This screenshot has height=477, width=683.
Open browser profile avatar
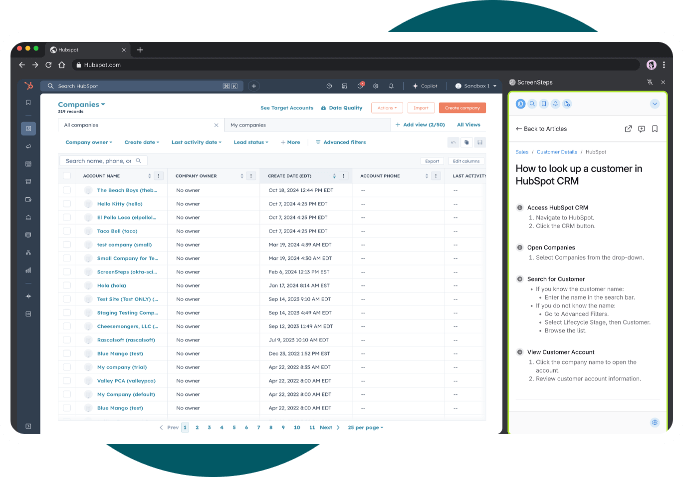pyautogui.click(x=651, y=65)
